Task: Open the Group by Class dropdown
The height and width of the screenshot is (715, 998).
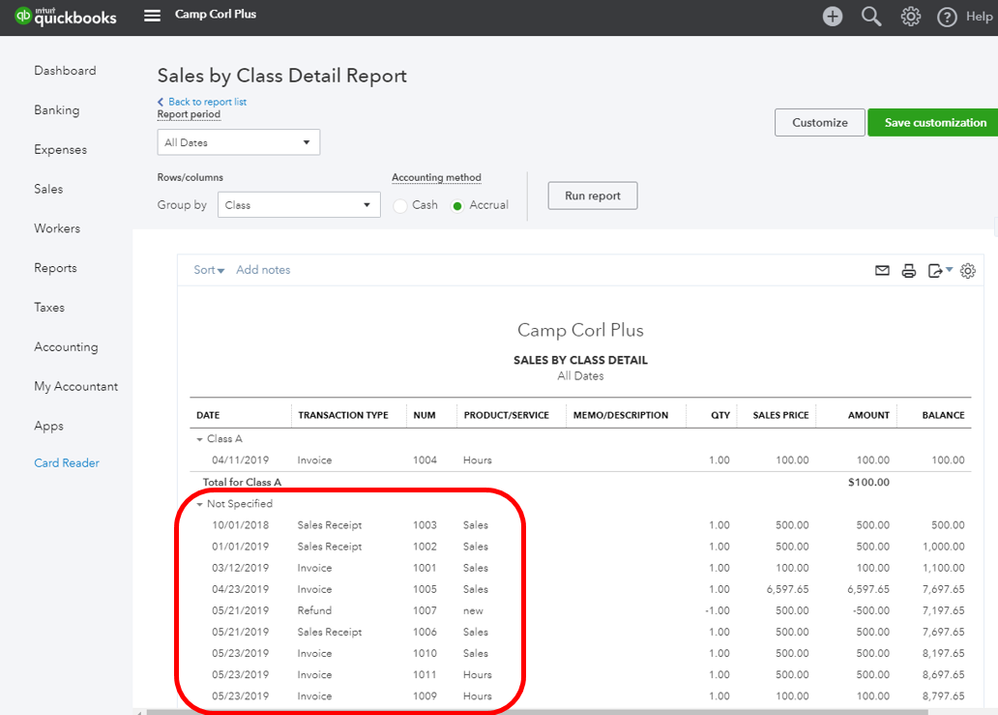Action: 299,205
